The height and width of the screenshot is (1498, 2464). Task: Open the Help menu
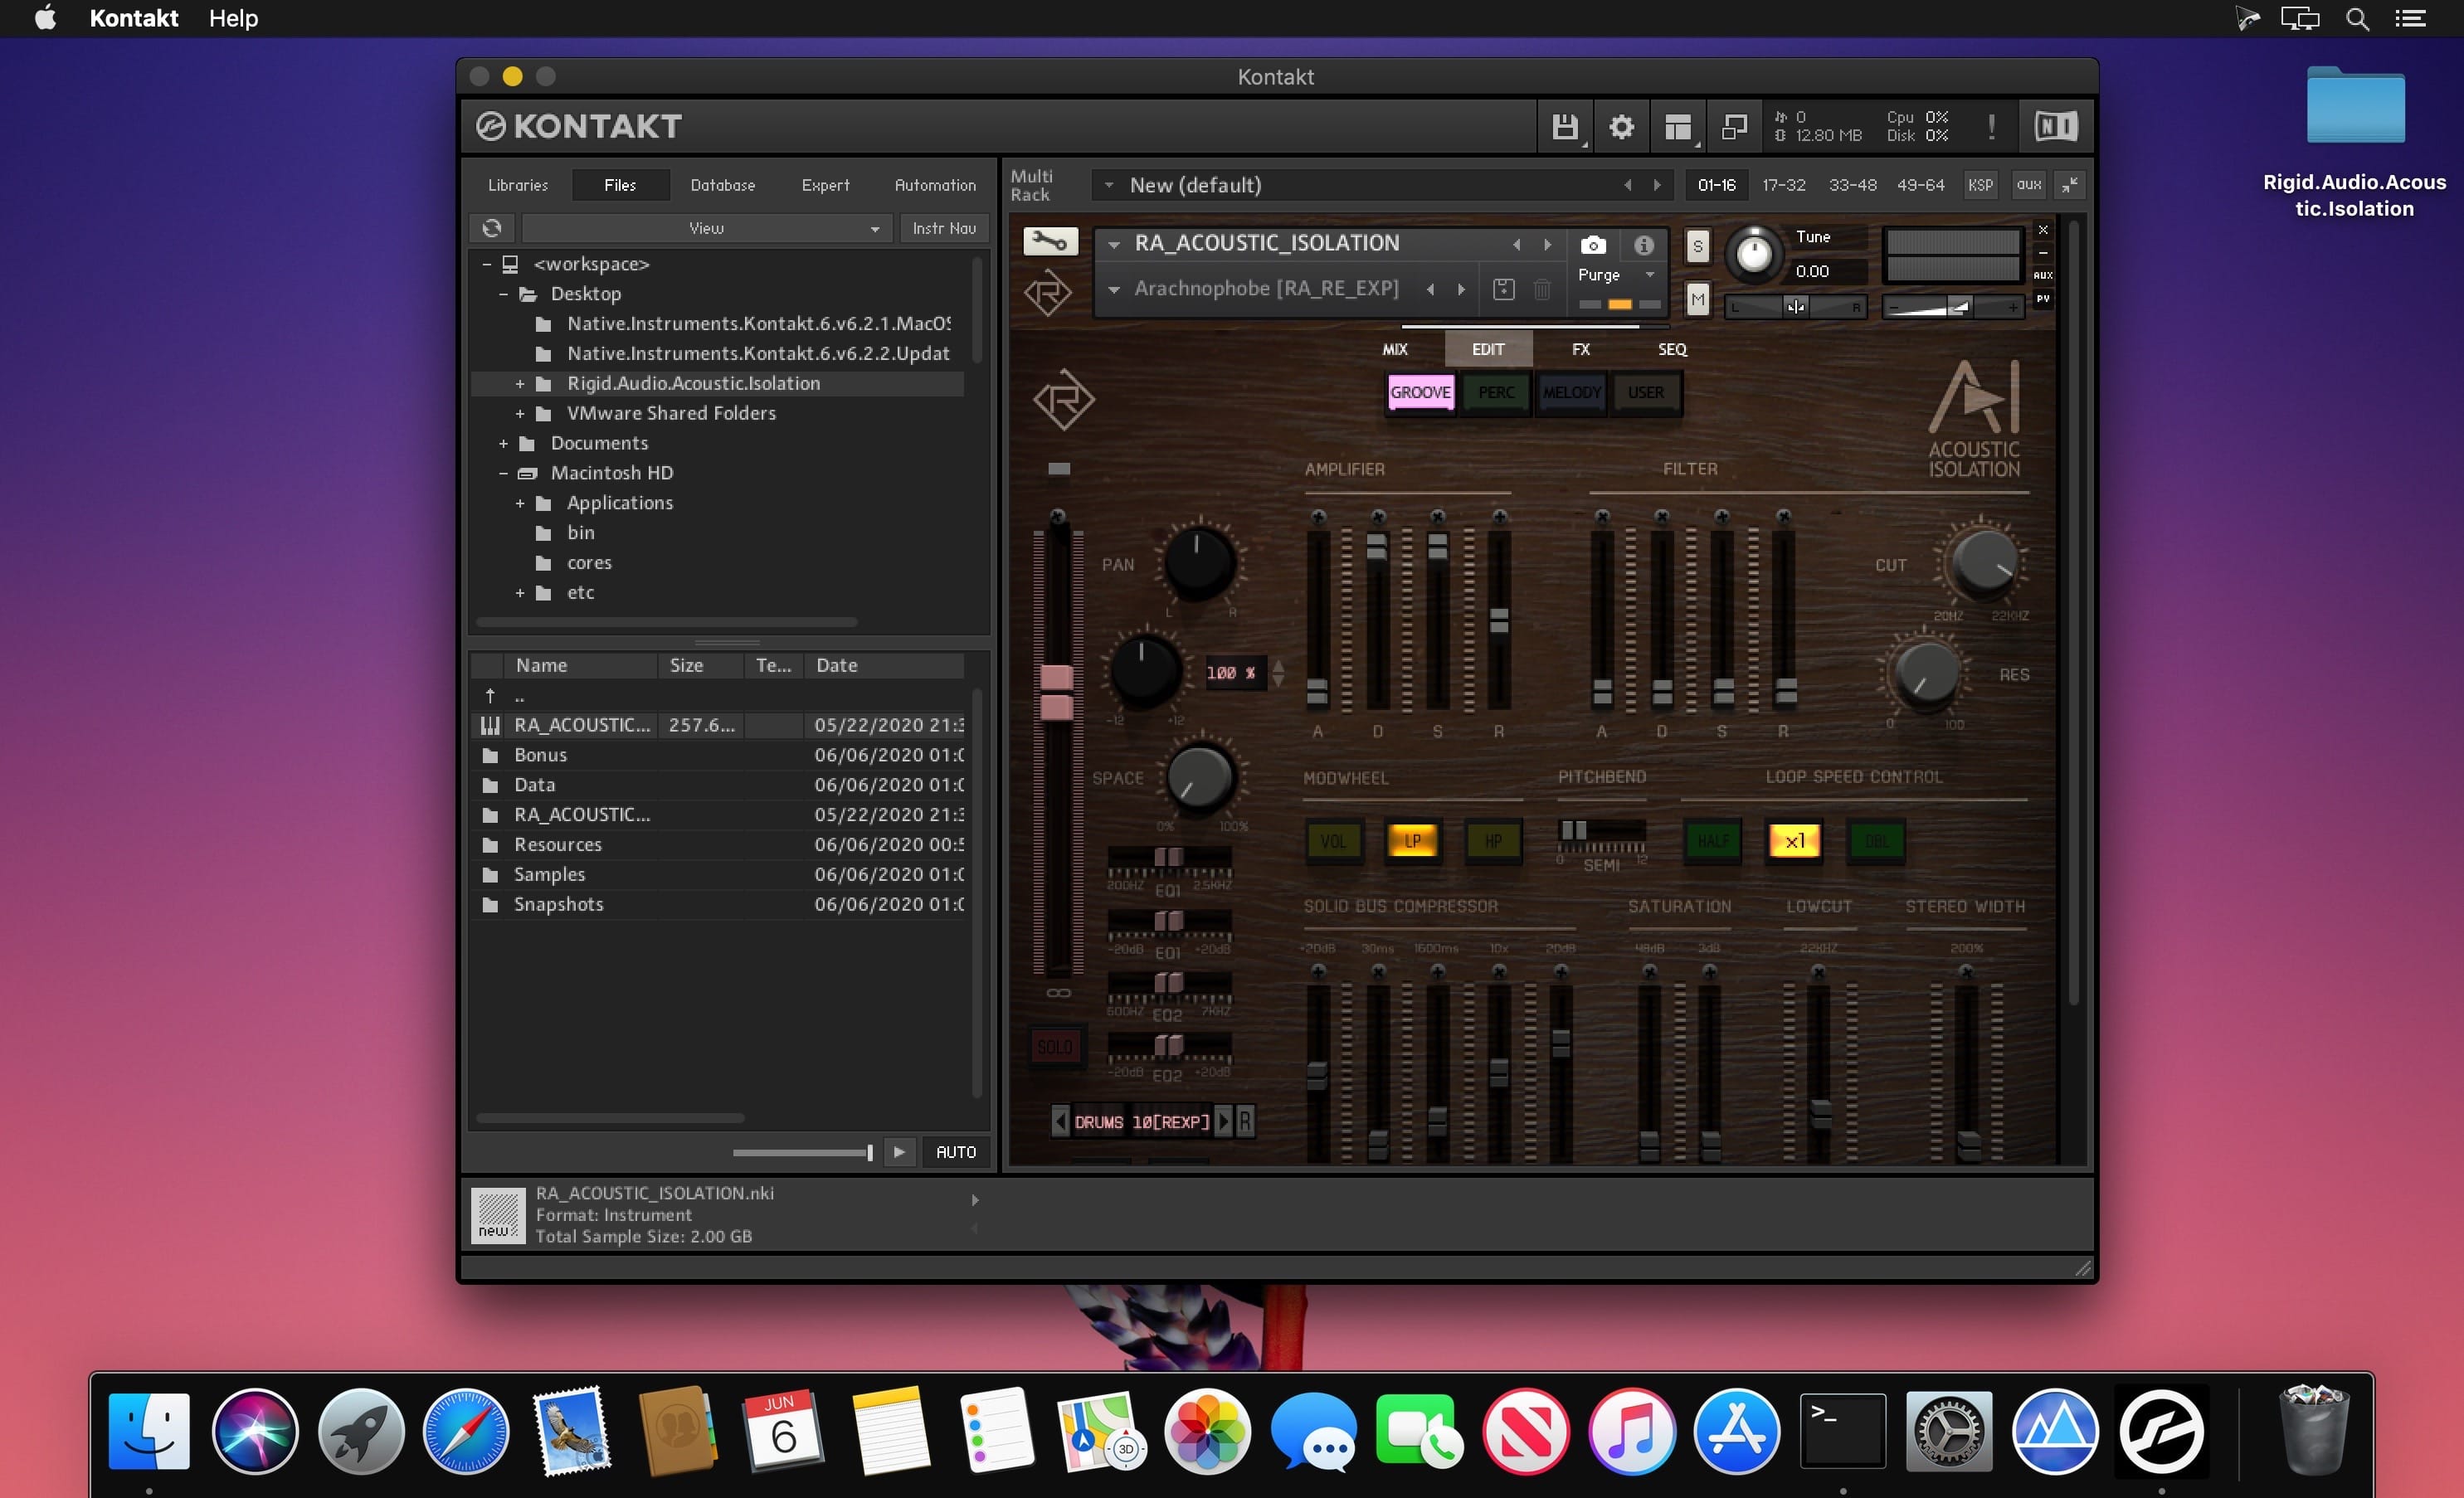tap(233, 18)
